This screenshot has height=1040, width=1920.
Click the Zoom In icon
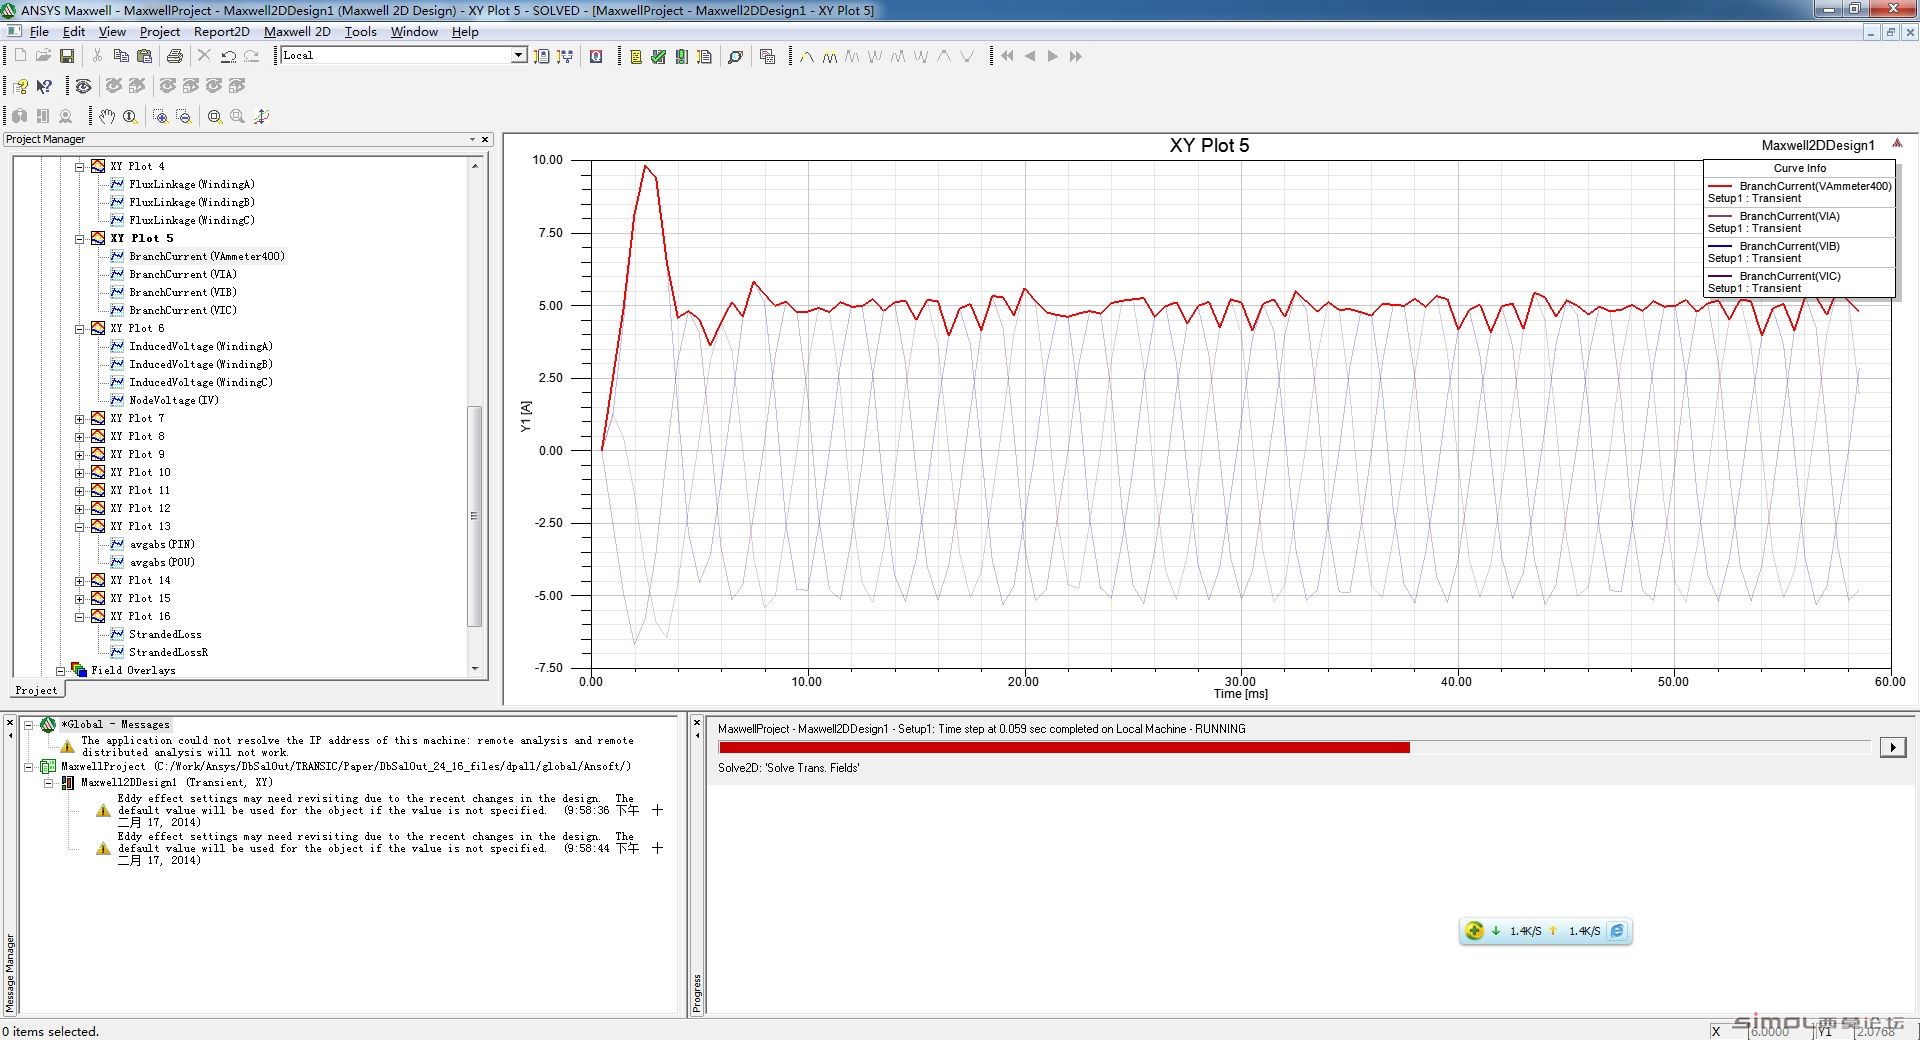pos(160,116)
